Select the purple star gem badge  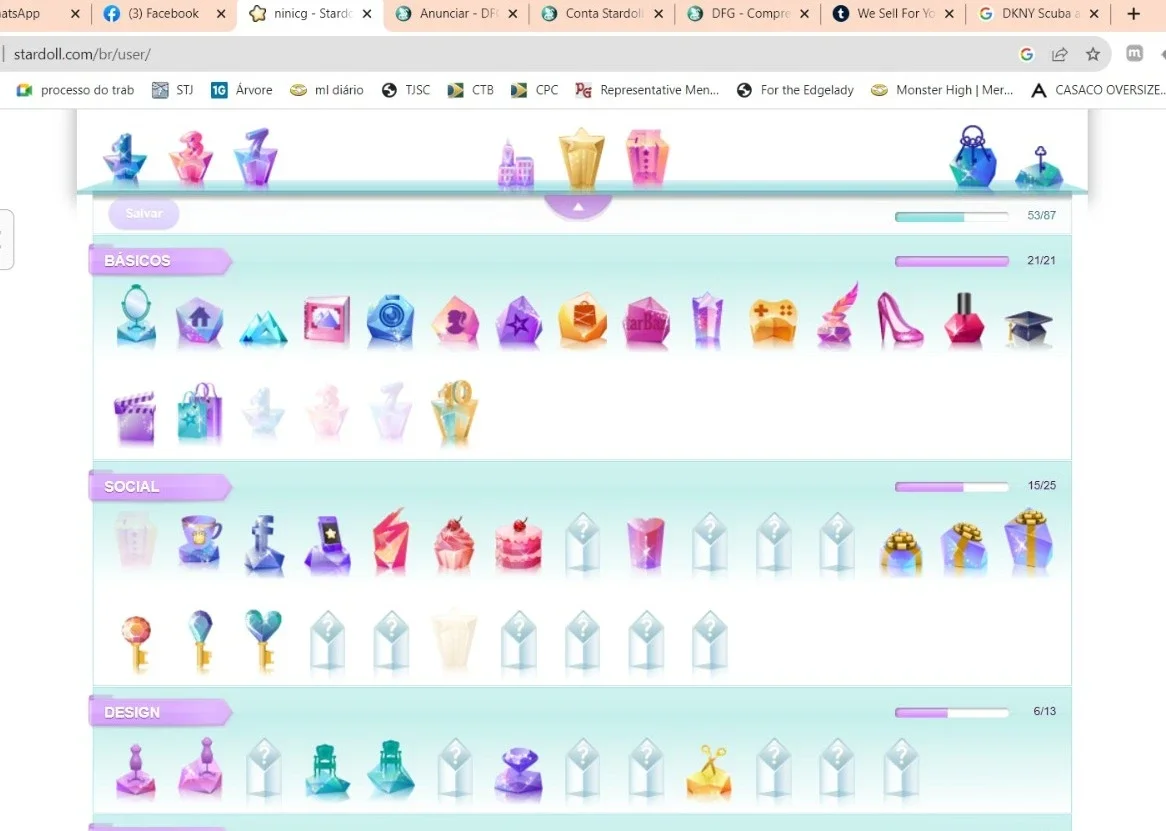[x=519, y=322]
